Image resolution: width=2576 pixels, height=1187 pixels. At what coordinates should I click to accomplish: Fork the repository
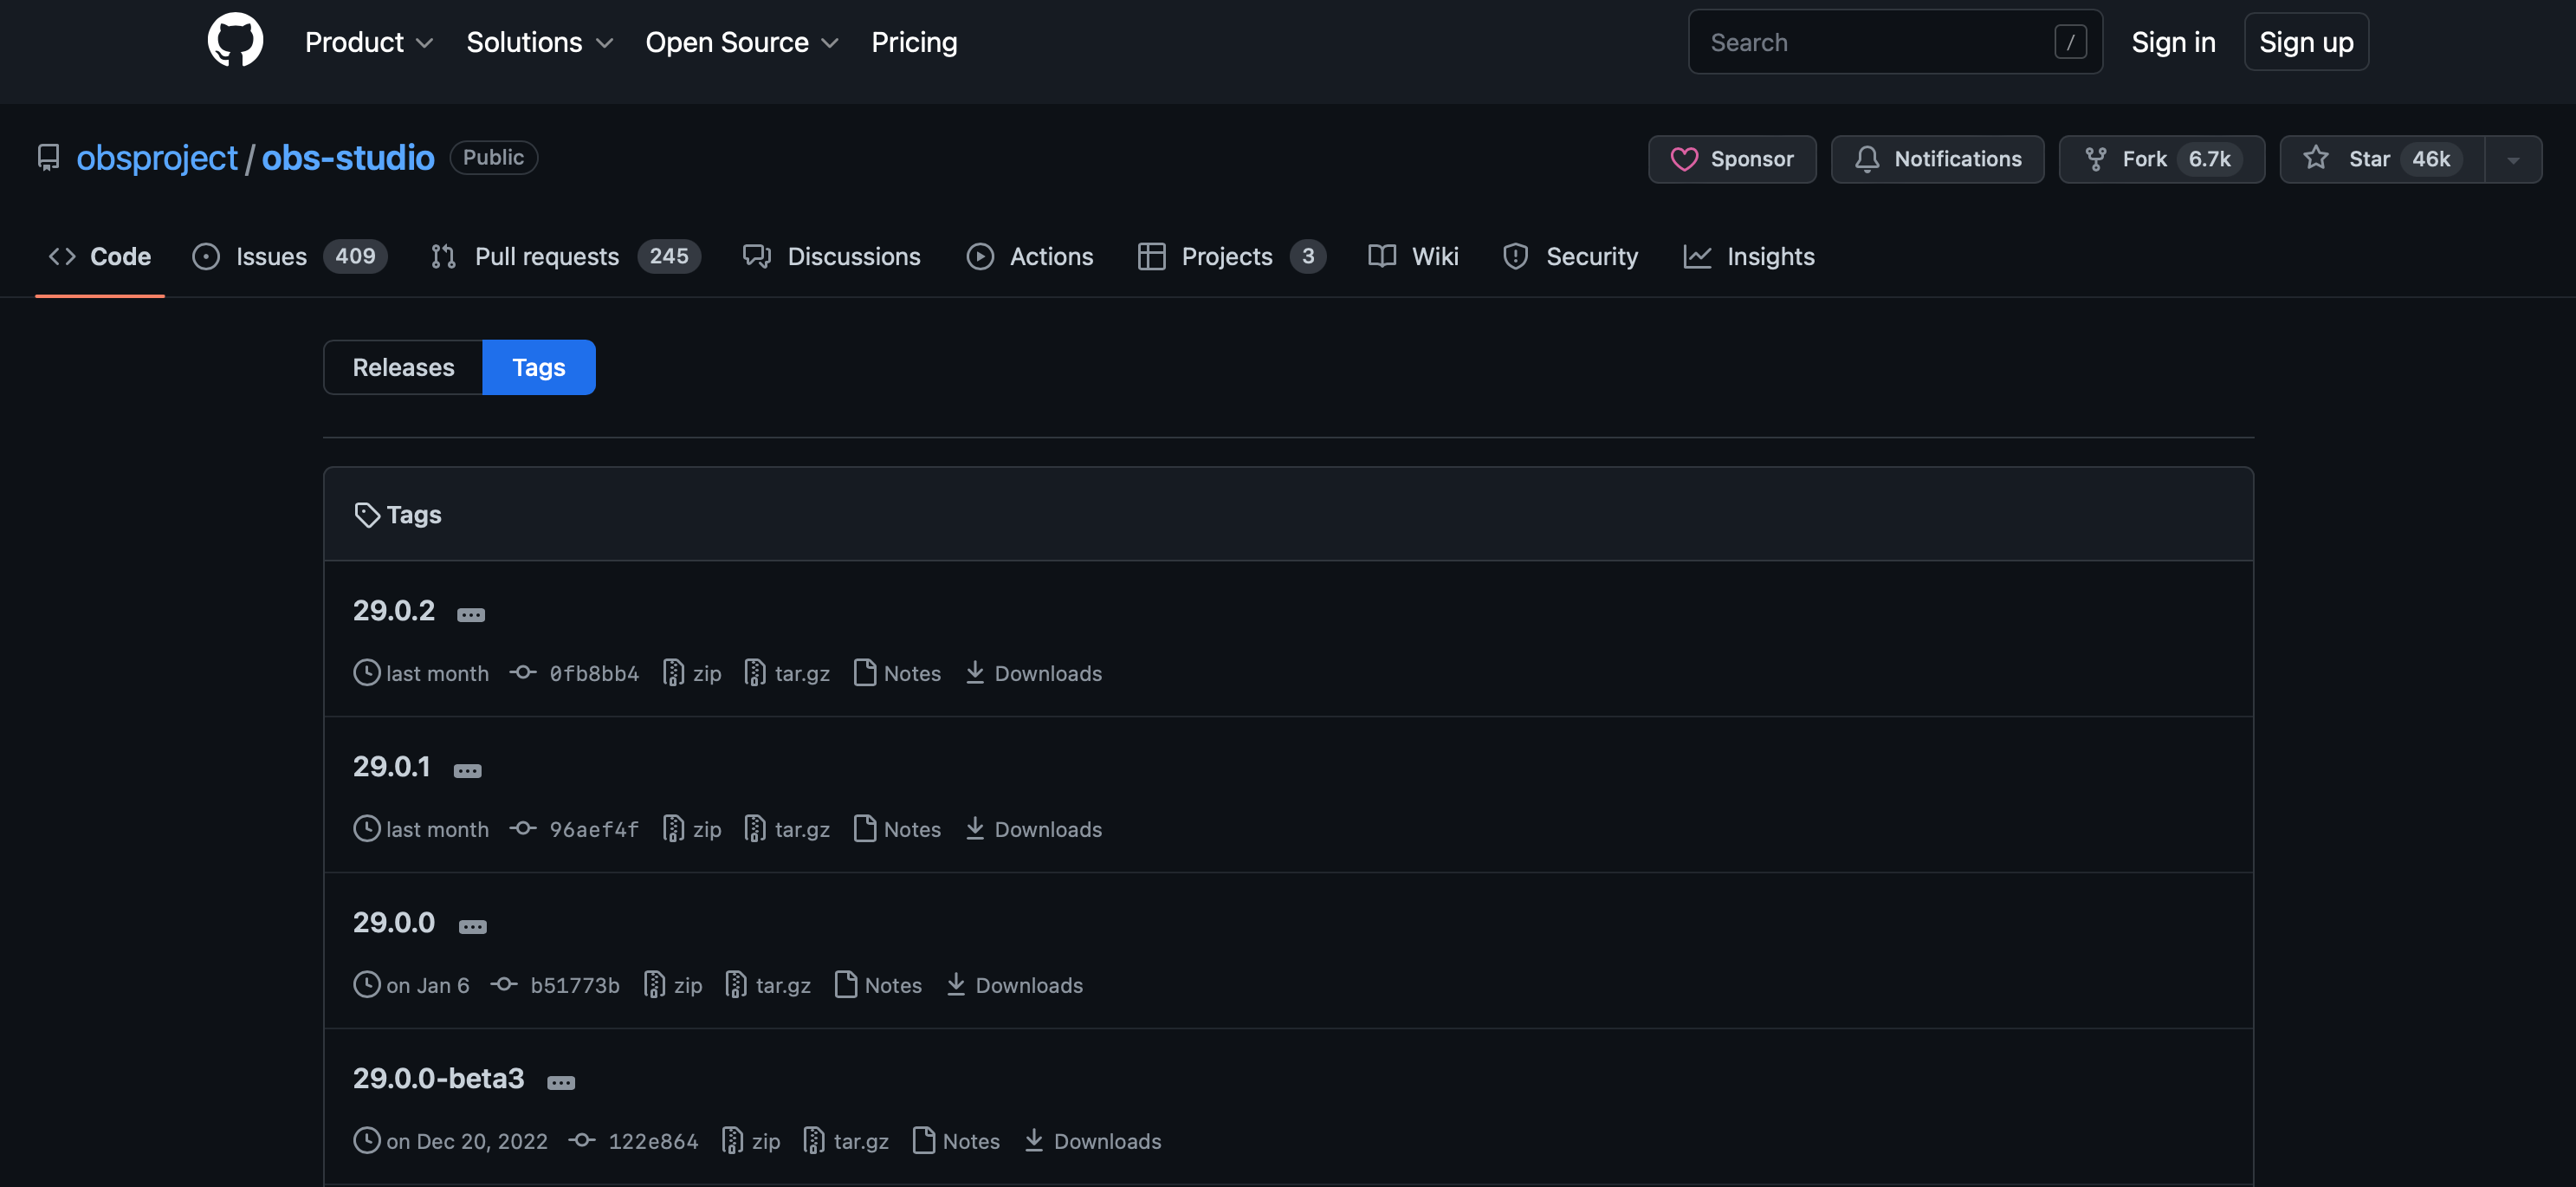2161,159
